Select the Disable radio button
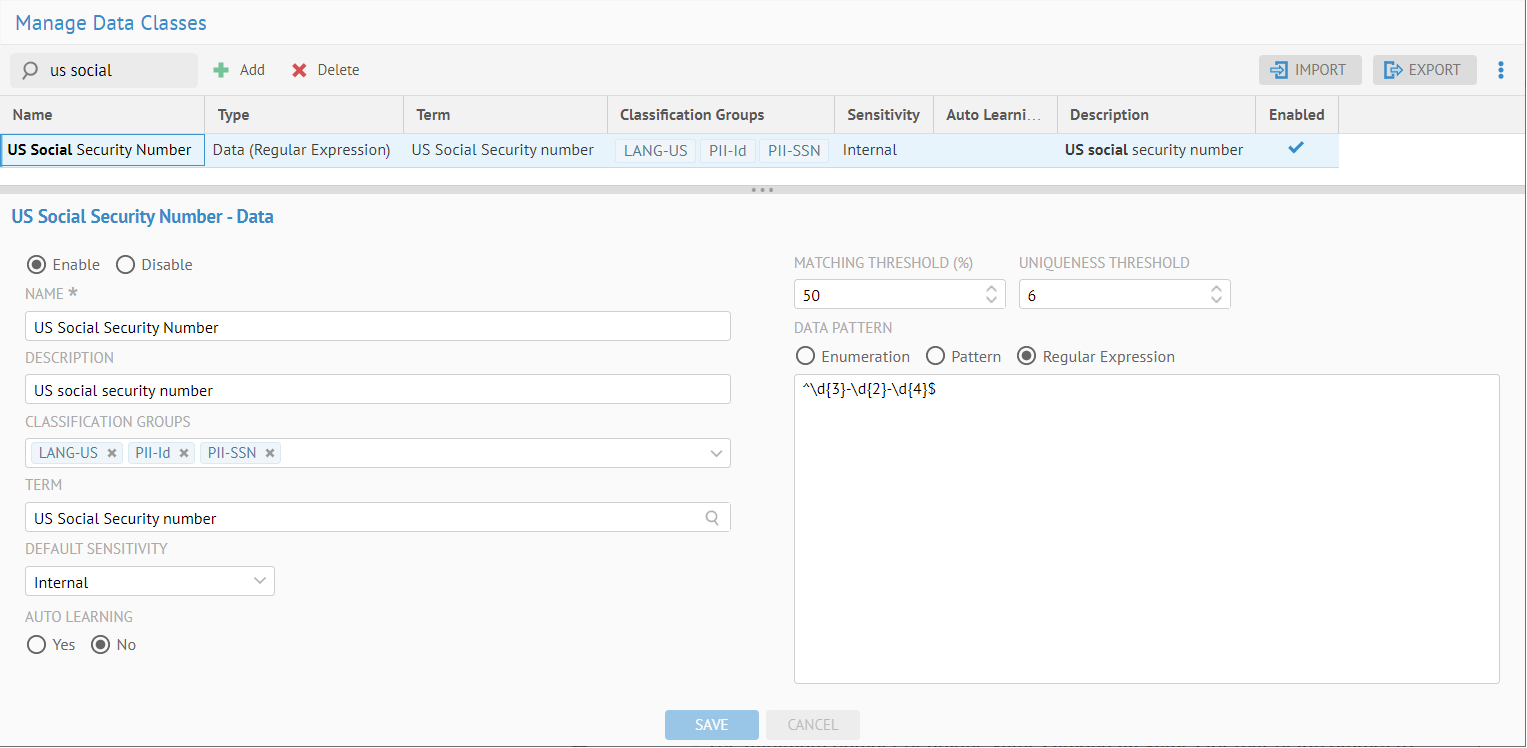 point(126,265)
